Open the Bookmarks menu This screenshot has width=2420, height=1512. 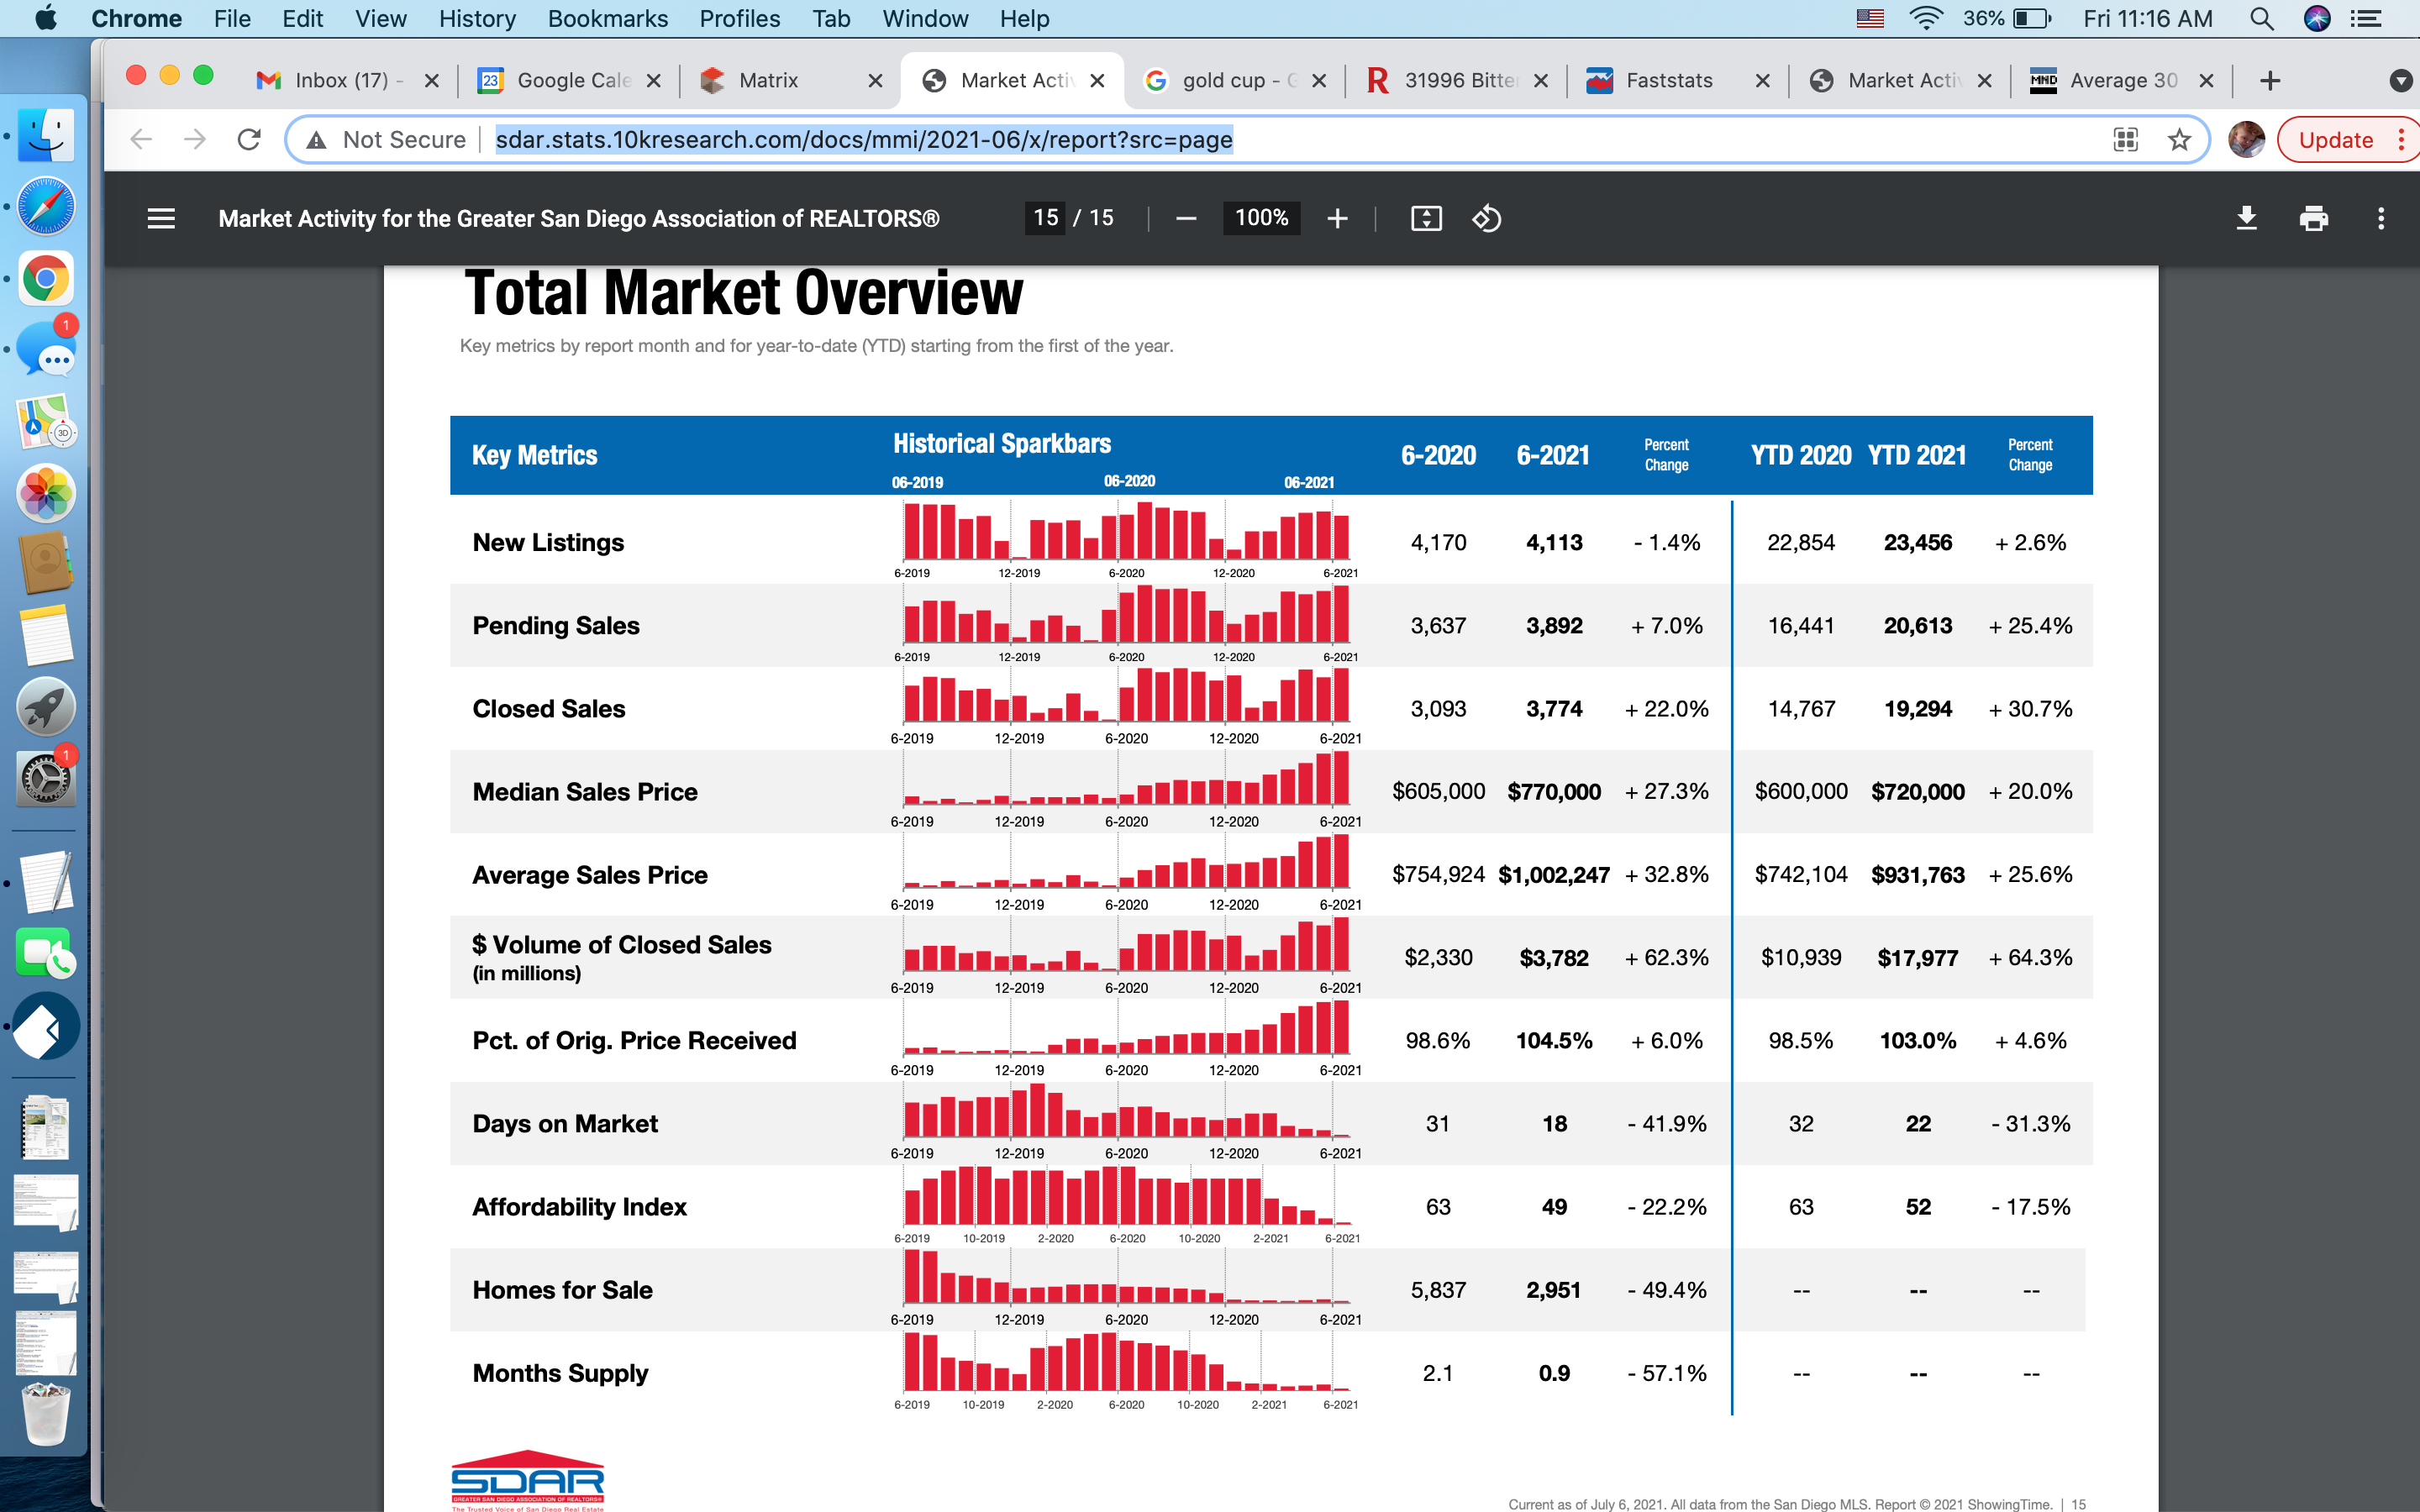(608, 19)
